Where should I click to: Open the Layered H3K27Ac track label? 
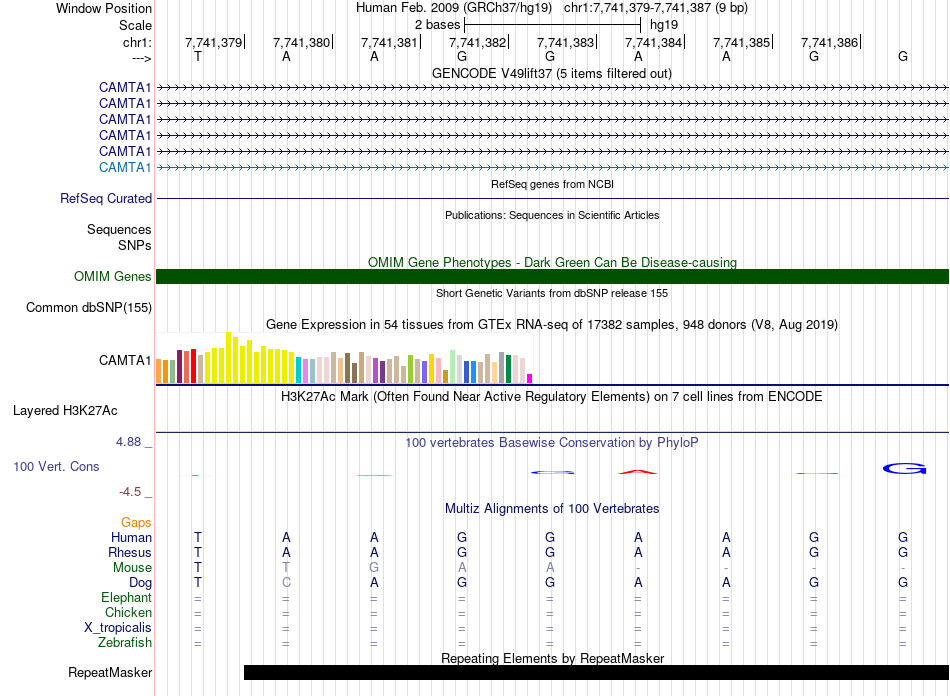click(65, 411)
